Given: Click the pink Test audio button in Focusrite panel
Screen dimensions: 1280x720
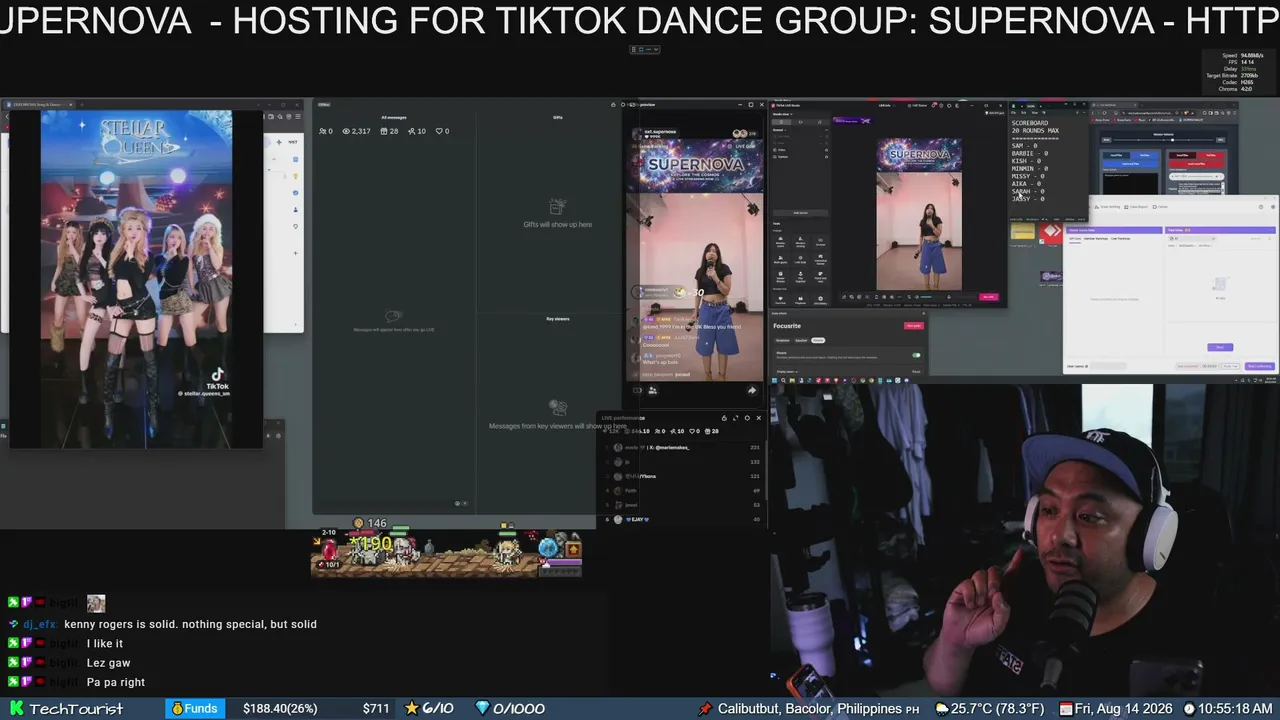Looking at the screenshot, I should pyautogui.click(x=913, y=326).
